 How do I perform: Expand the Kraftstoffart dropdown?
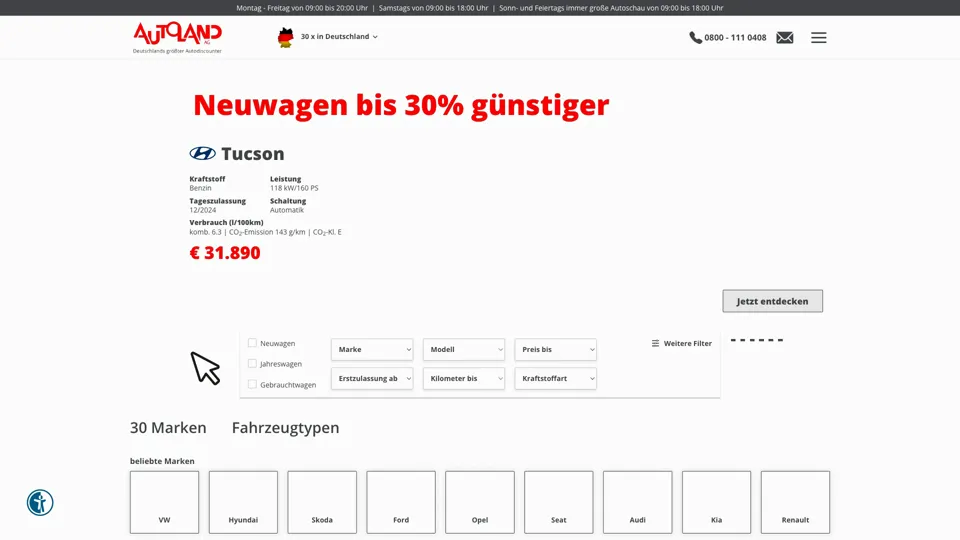pyautogui.click(x=556, y=378)
